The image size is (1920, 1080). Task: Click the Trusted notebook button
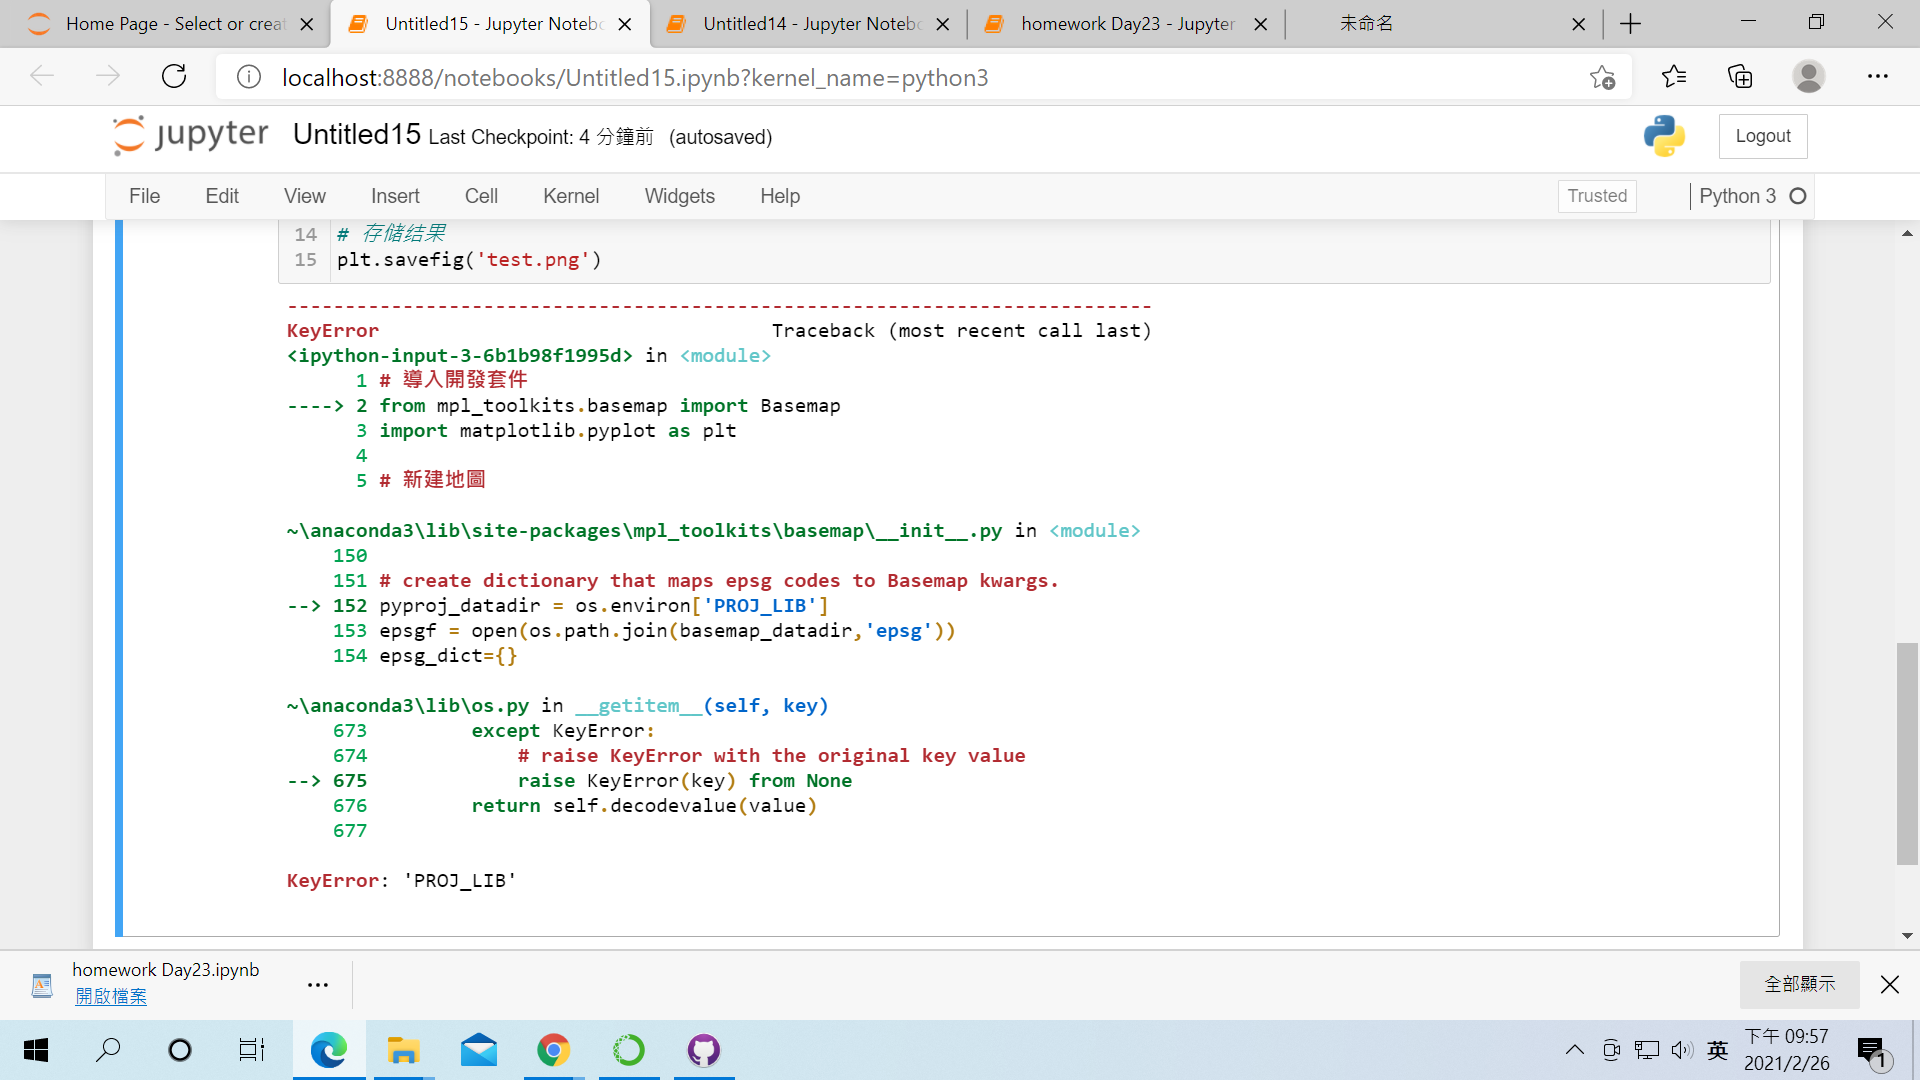pyautogui.click(x=1597, y=196)
